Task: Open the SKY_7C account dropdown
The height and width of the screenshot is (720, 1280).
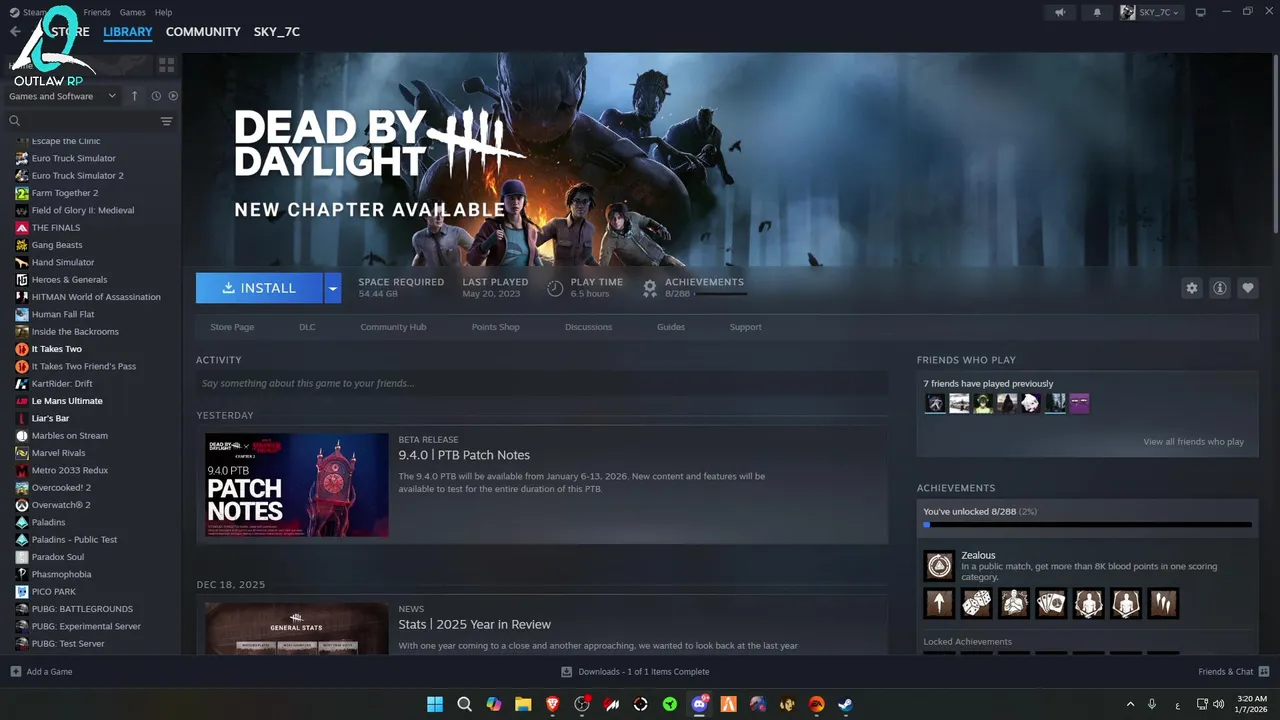Action: pos(1151,12)
